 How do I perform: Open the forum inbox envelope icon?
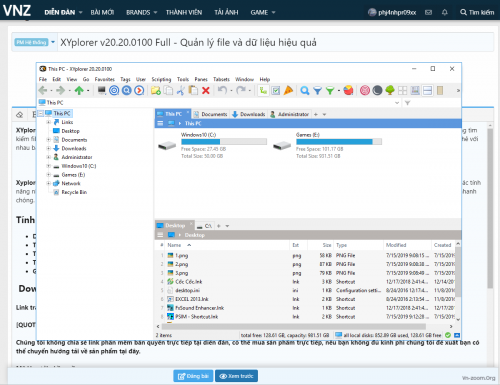pos(429,12)
